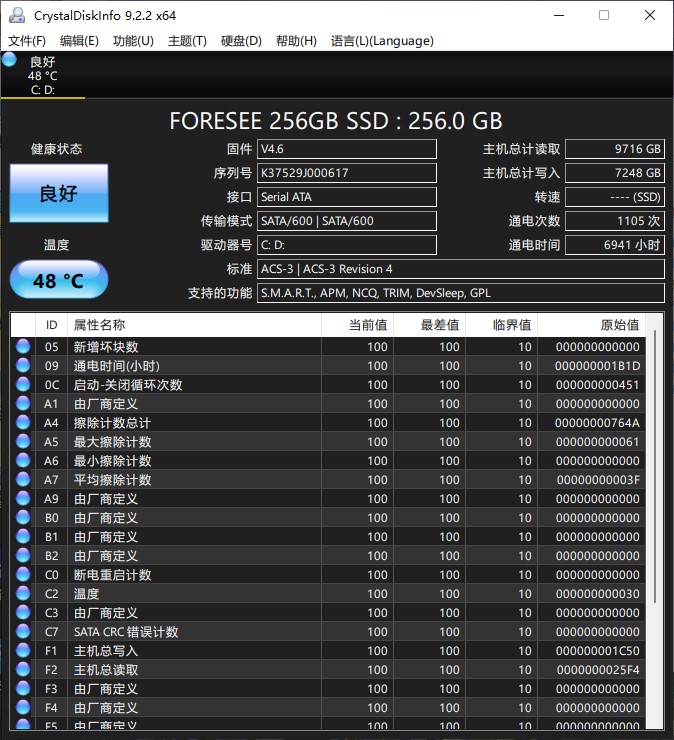Open the 文件(F) menu
The height and width of the screenshot is (740, 674).
[x=27, y=41]
